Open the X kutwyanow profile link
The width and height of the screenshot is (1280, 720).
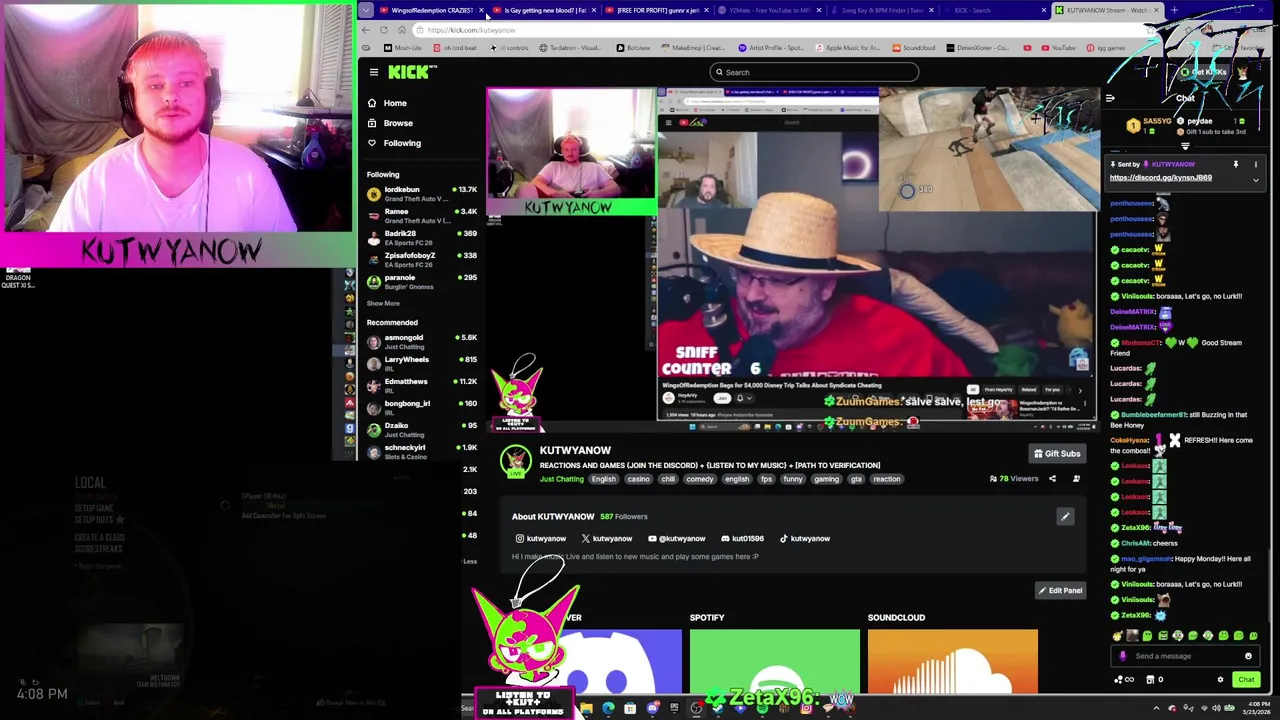[x=607, y=539]
